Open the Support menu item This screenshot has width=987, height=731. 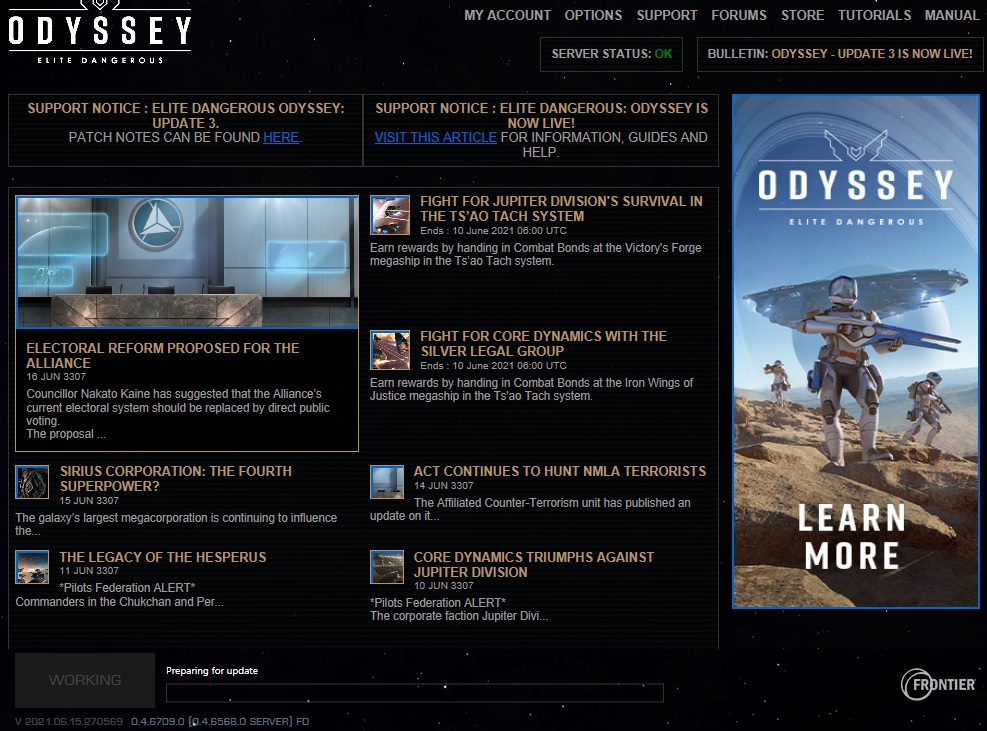(x=667, y=15)
